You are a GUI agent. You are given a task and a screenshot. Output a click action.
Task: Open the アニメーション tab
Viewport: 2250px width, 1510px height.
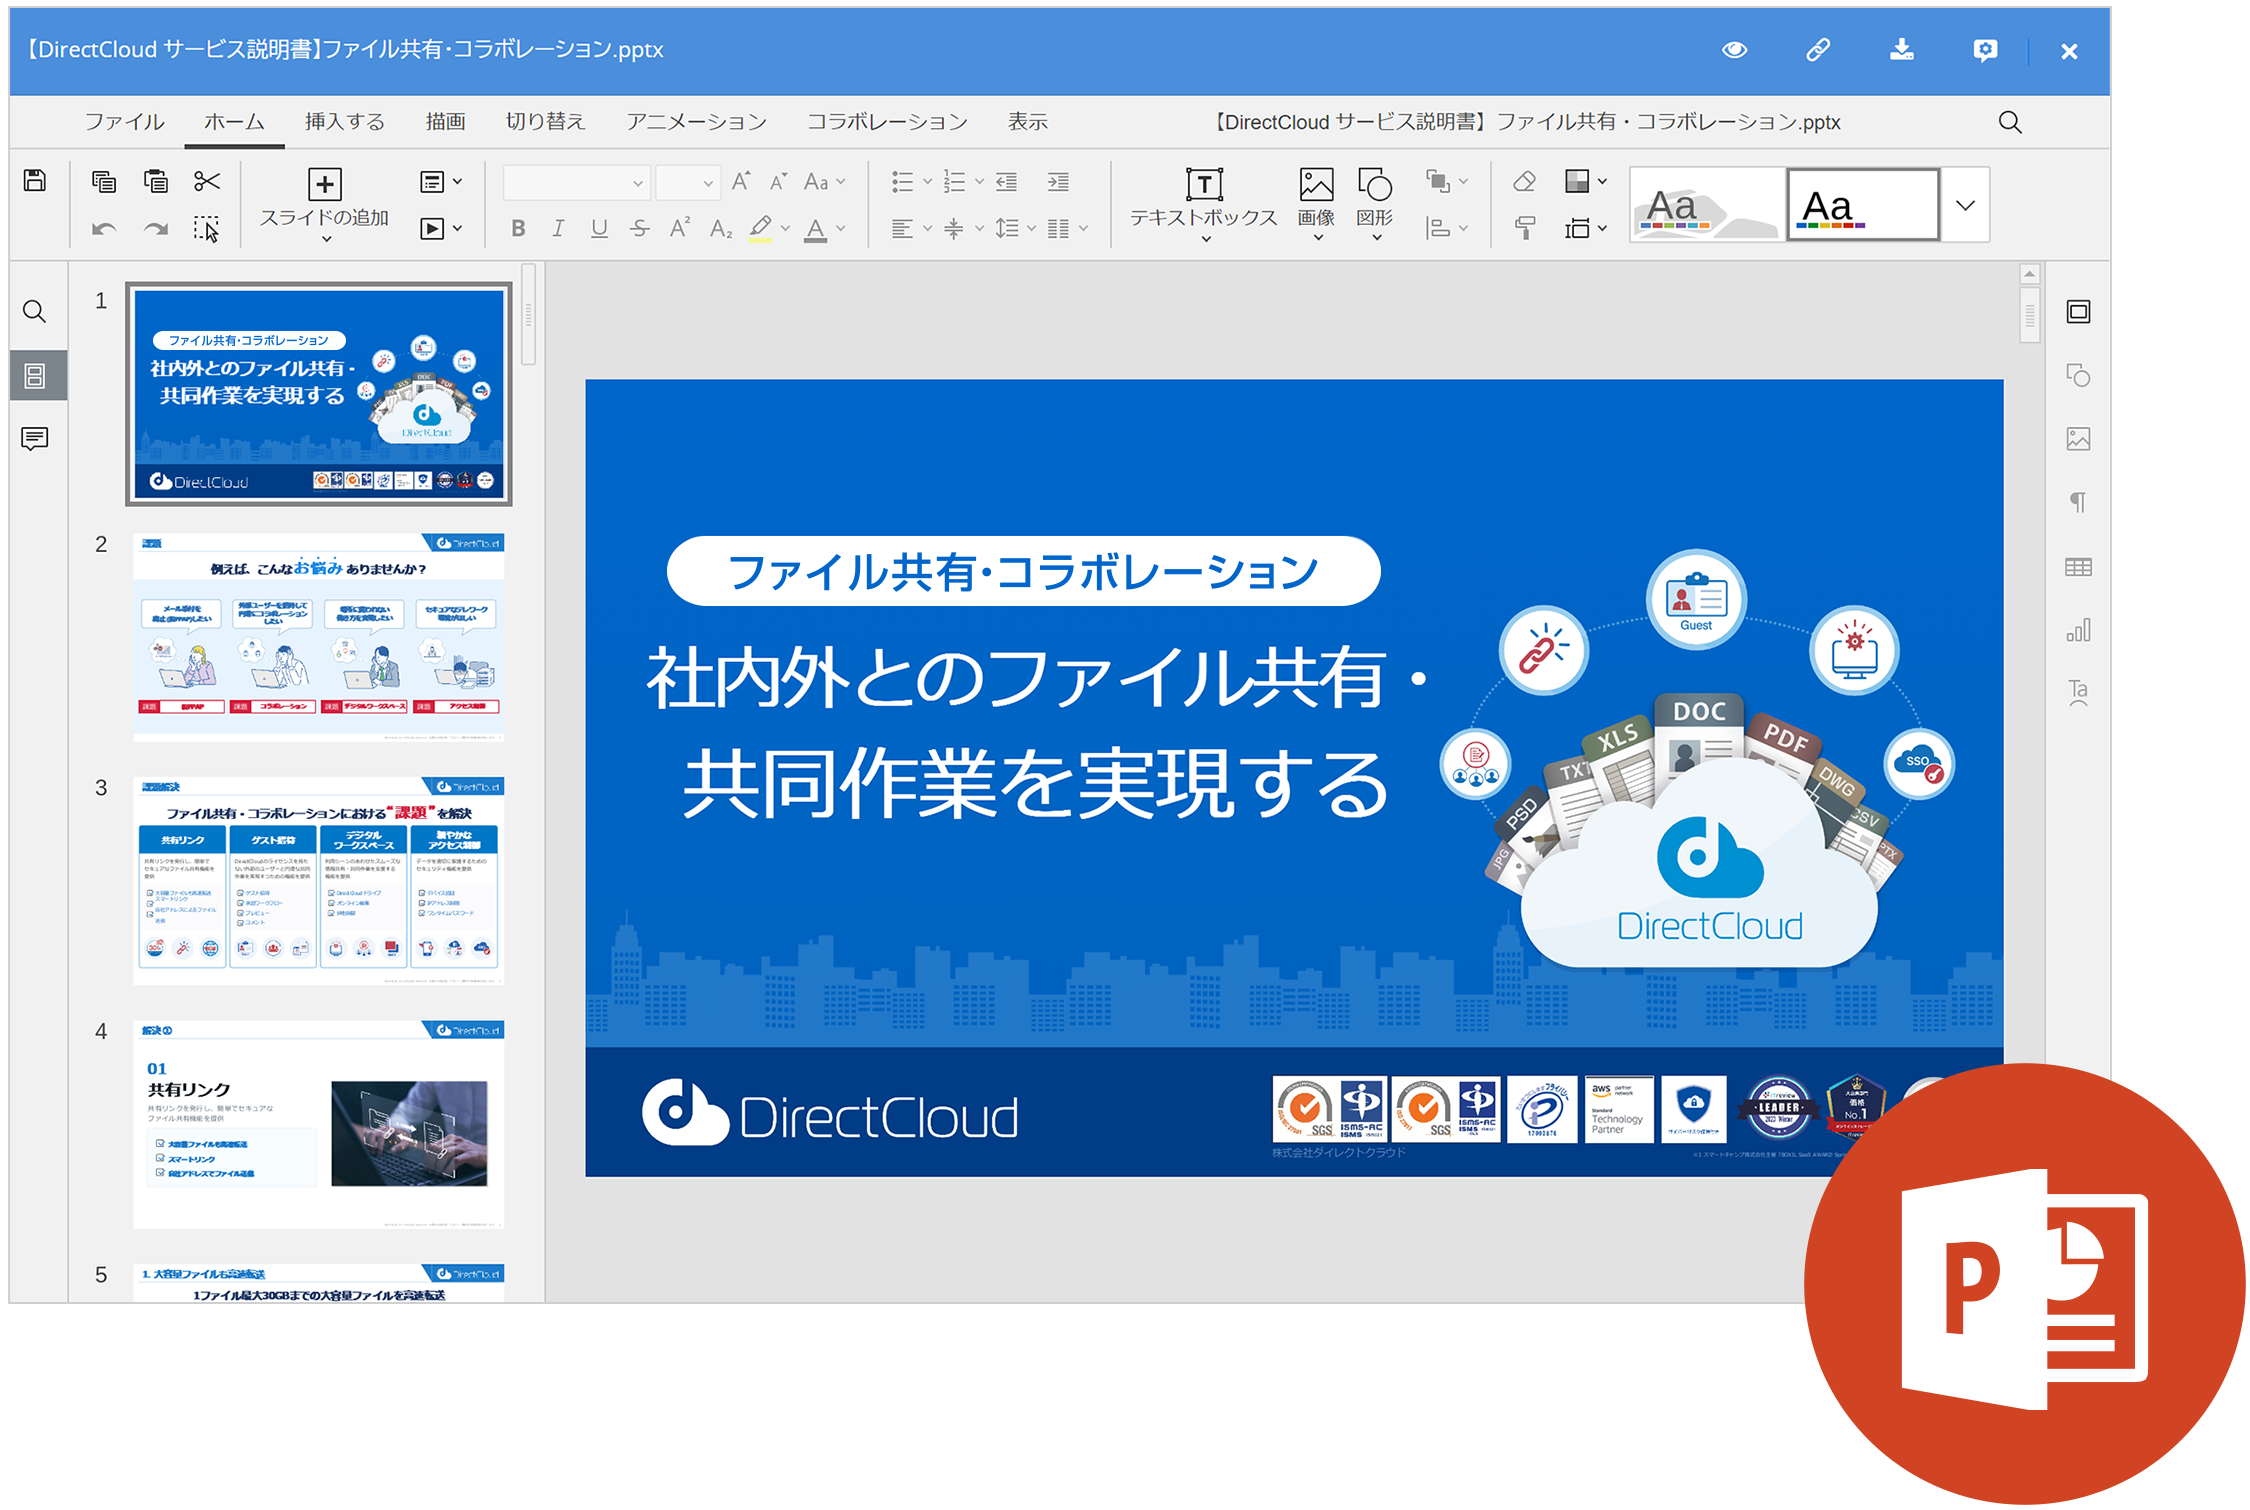coord(696,122)
